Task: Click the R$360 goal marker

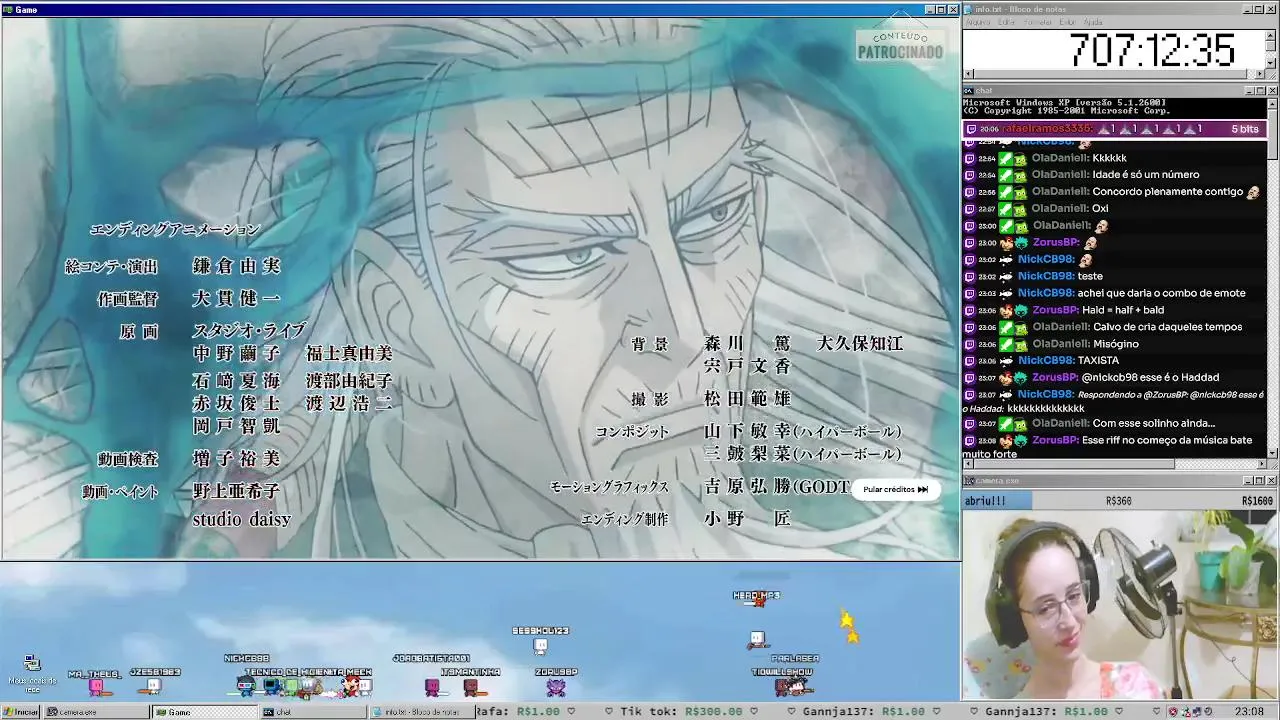Action: pos(1119,501)
